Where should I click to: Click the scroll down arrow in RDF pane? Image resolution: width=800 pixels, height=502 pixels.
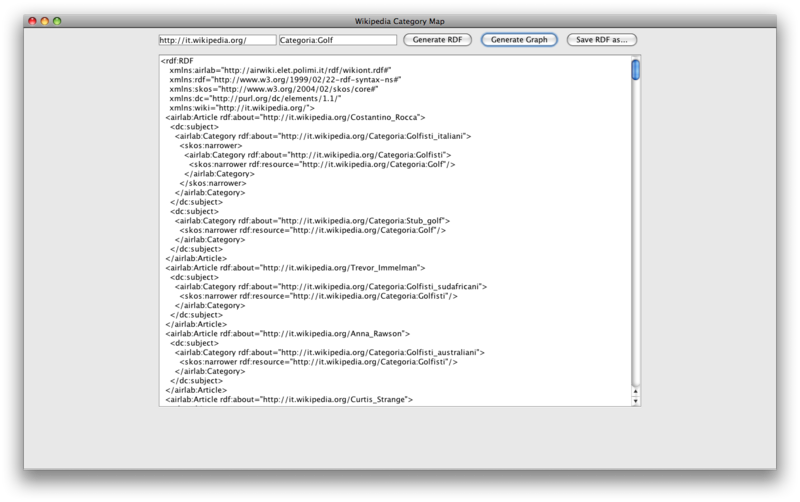pyautogui.click(x=635, y=401)
